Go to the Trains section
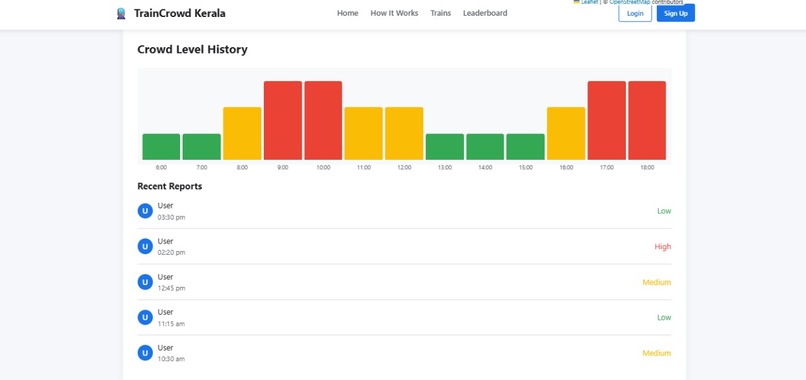 click(441, 13)
